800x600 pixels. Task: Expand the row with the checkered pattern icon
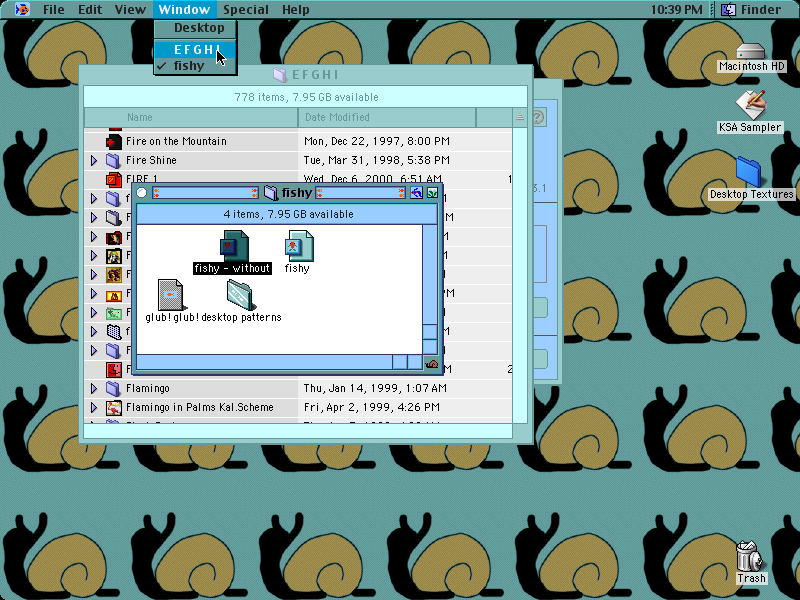(x=94, y=332)
